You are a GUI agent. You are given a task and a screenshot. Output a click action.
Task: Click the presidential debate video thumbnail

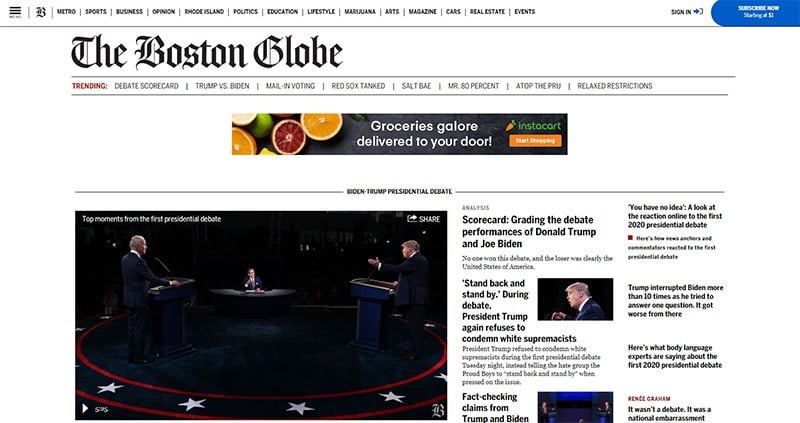point(261,315)
